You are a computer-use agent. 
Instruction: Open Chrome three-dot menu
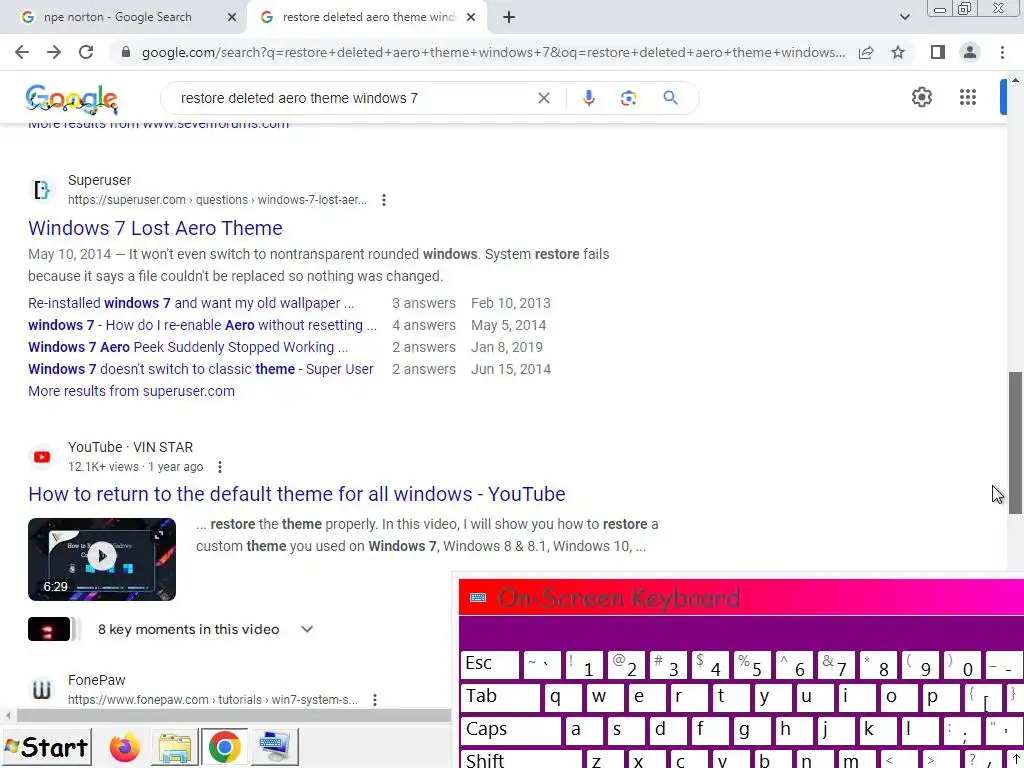(x=1002, y=52)
